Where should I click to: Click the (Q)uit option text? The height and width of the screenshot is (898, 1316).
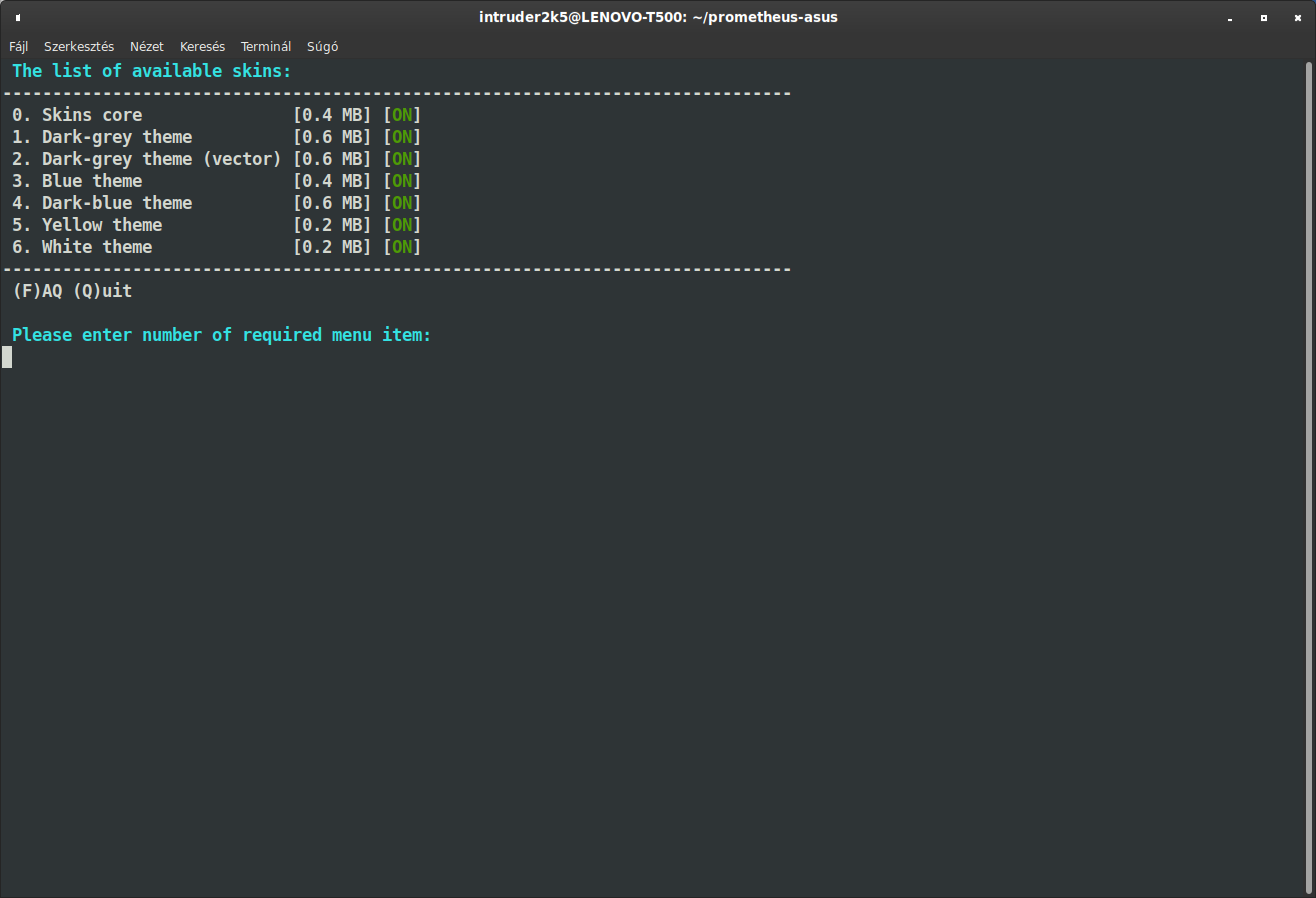(102, 291)
